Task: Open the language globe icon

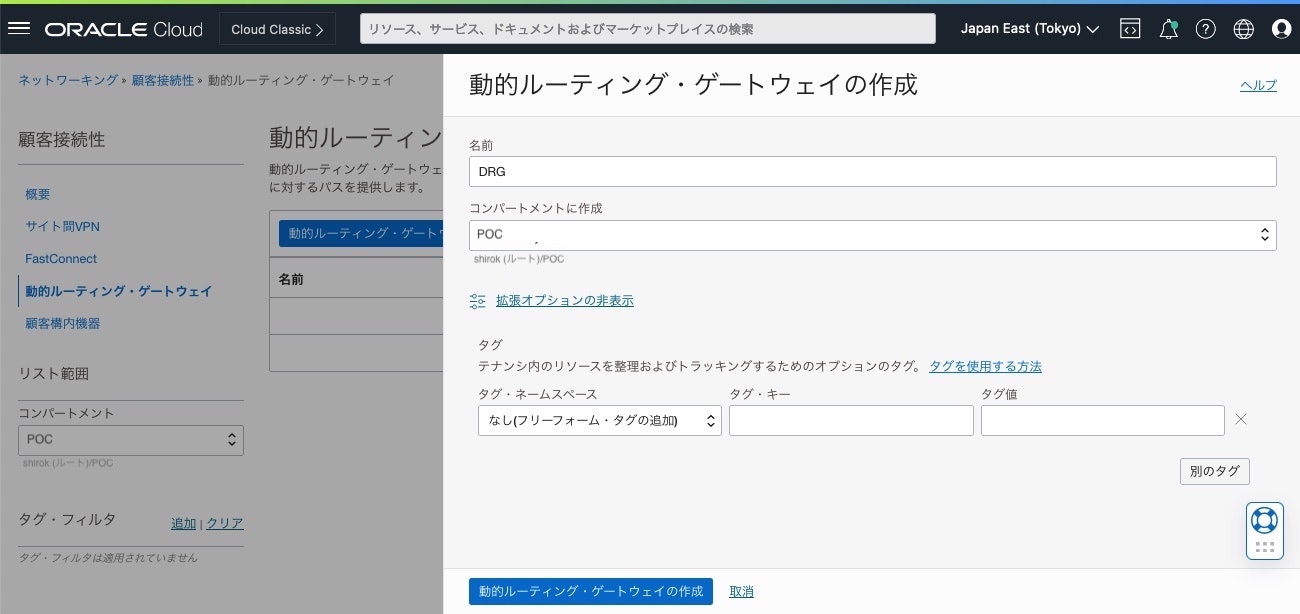Action: [x=1244, y=29]
